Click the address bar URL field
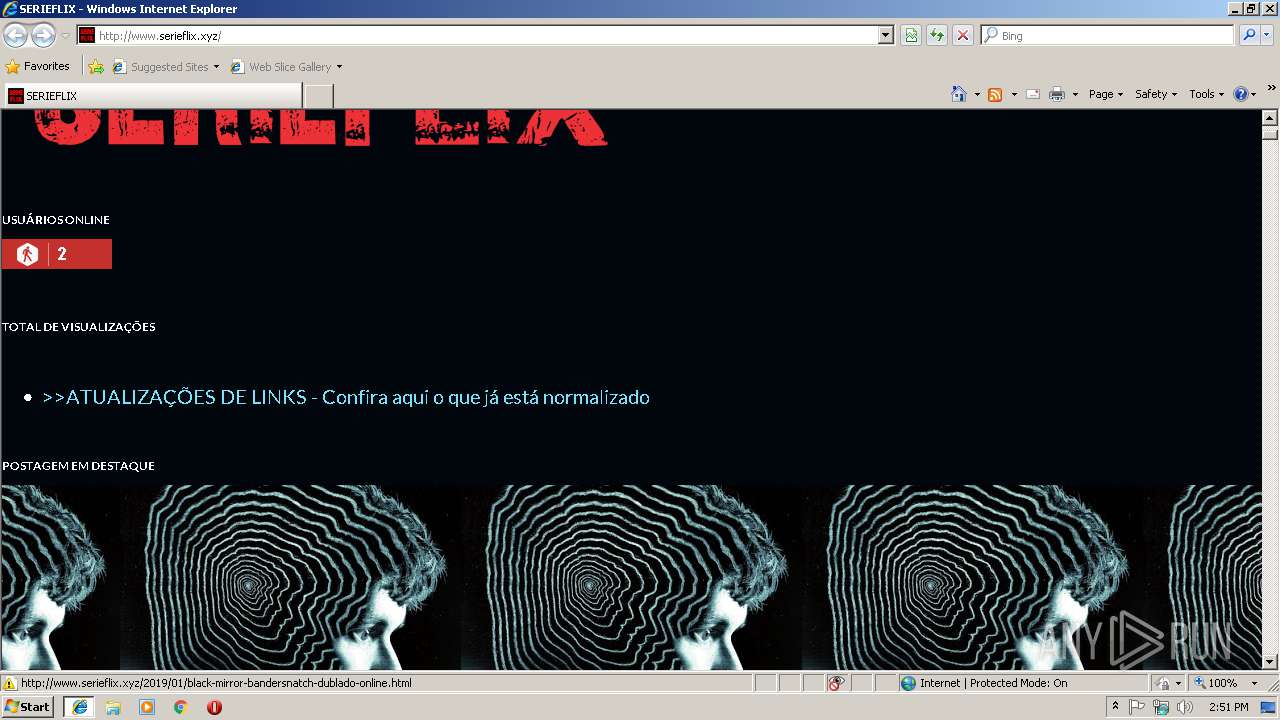This screenshot has width=1280, height=720. coord(478,35)
